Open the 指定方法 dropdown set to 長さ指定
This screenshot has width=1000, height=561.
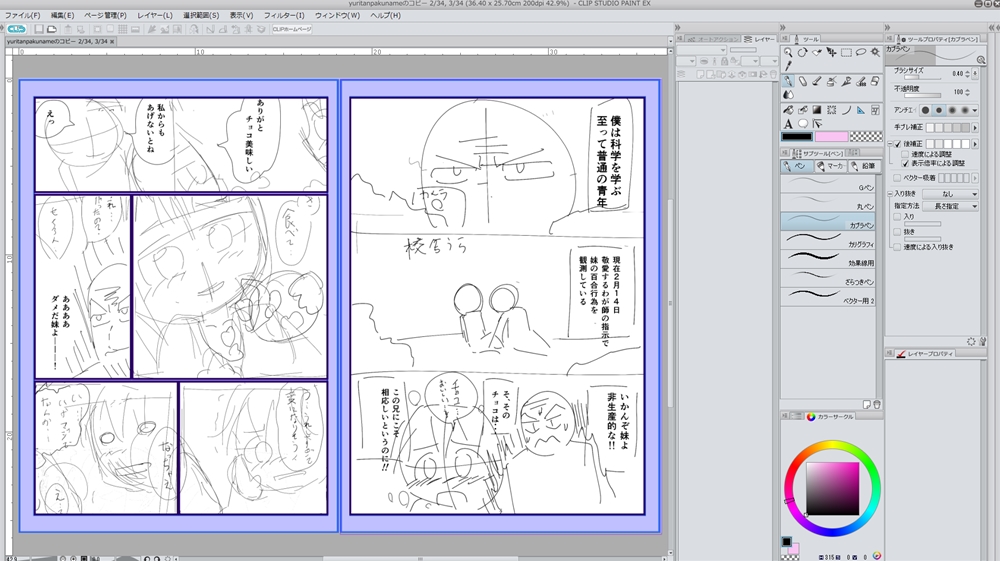pos(950,207)
